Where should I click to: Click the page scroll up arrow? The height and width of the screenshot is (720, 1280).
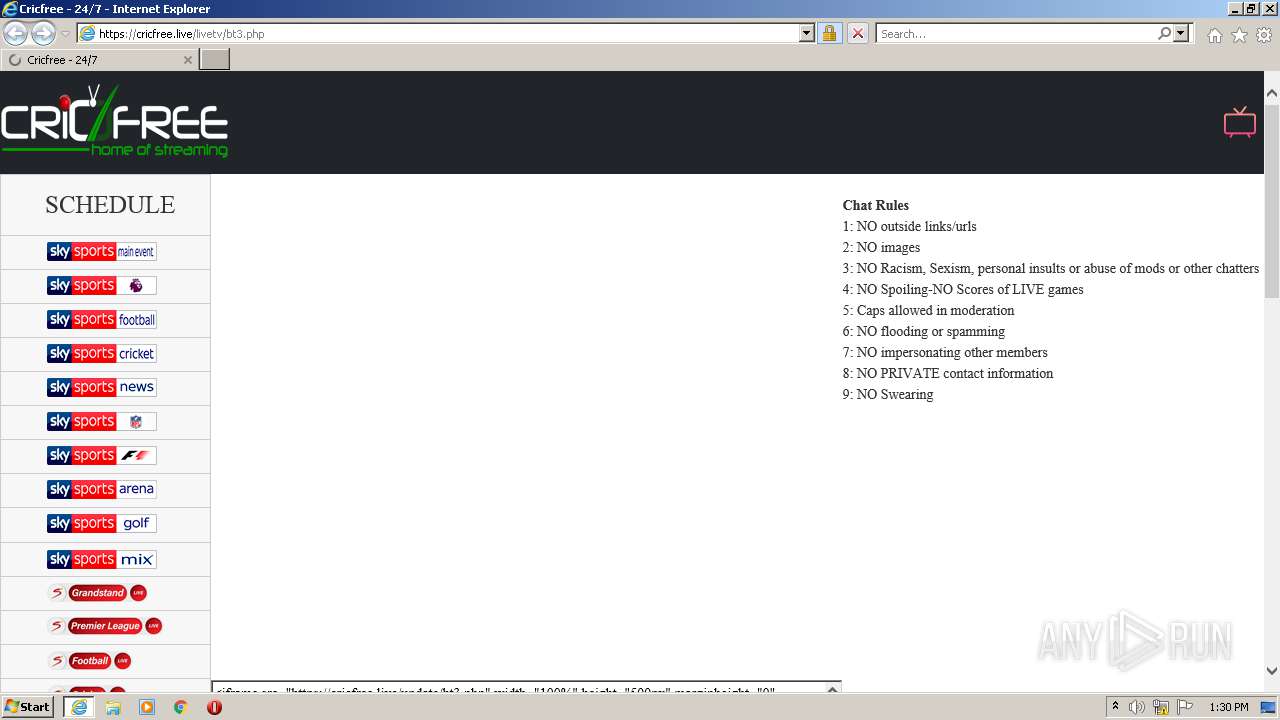tap(1272, 93)
